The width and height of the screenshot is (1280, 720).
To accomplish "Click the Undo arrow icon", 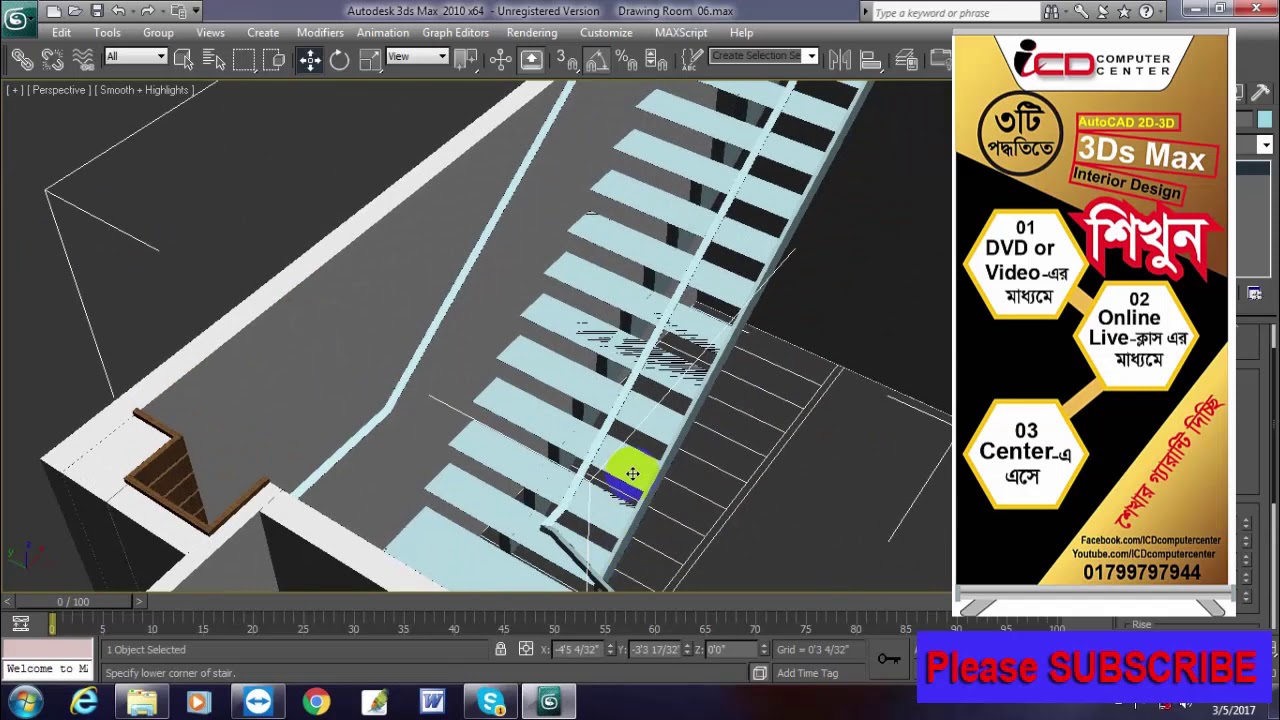I will click(x=118, y=11).
